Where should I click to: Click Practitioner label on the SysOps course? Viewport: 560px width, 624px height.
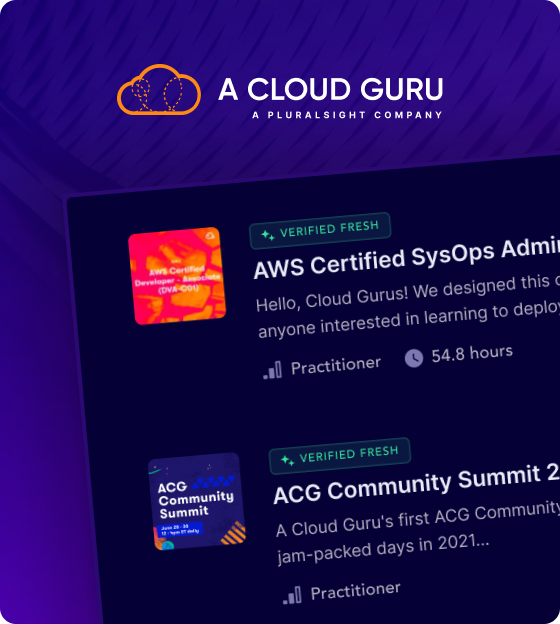click(336, 365)
